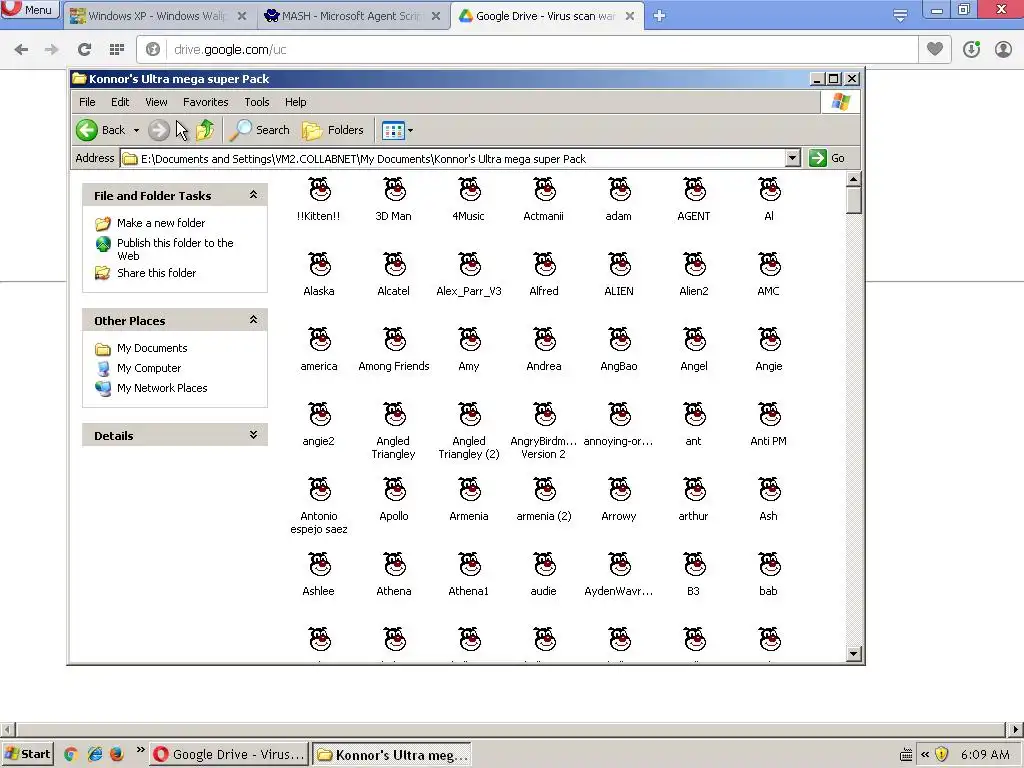The image size is (1024, 768).
Task: Go up one folder level
Action: tap(205, 130)
